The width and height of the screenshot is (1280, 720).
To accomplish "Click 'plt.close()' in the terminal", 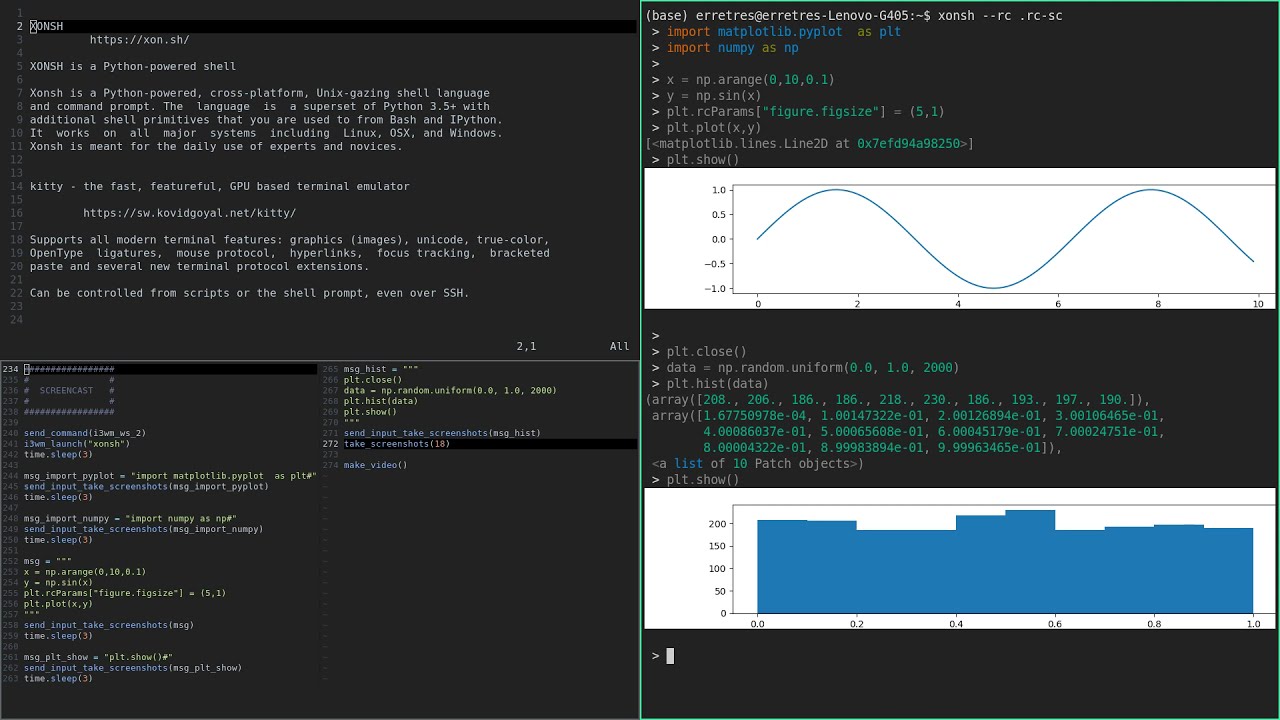I will [x=707, y=352].
